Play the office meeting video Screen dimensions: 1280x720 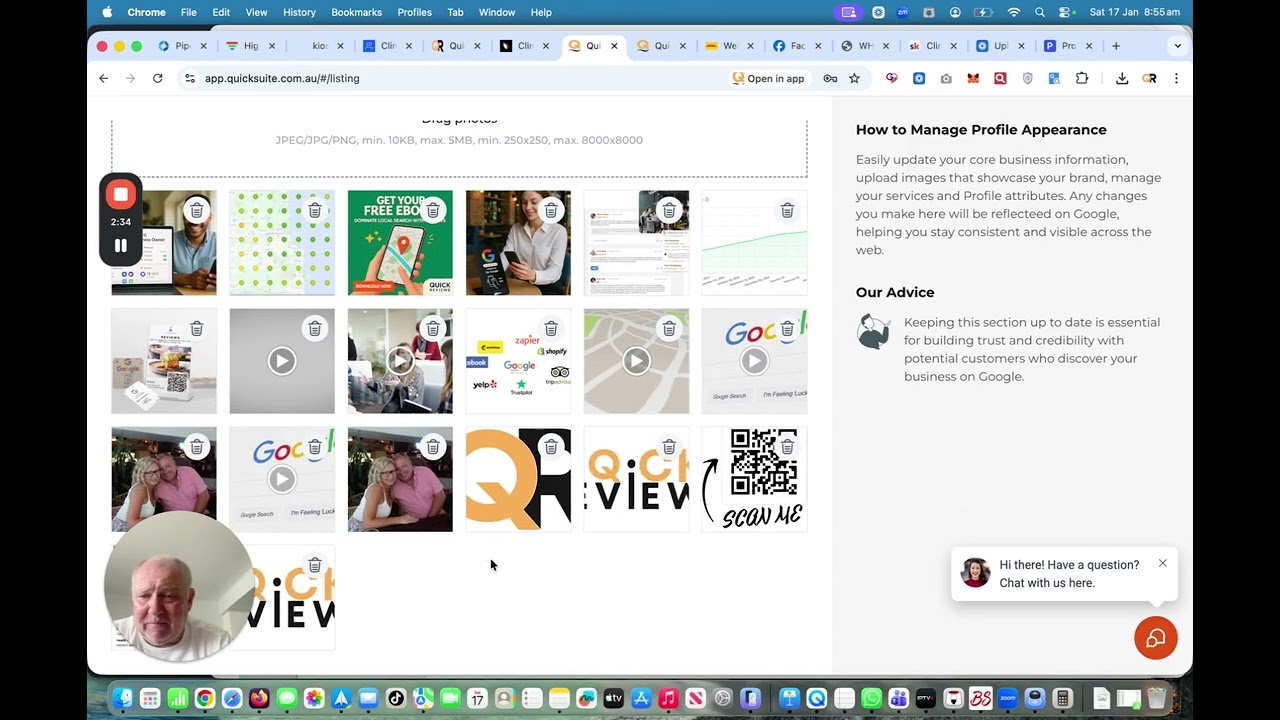(400, 361)
